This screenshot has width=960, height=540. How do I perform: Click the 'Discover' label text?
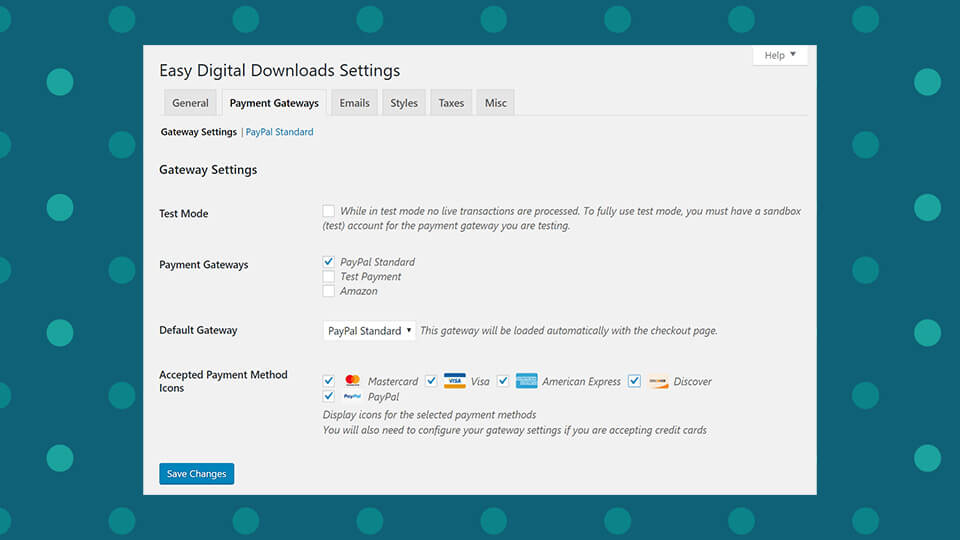coord(692,381)
